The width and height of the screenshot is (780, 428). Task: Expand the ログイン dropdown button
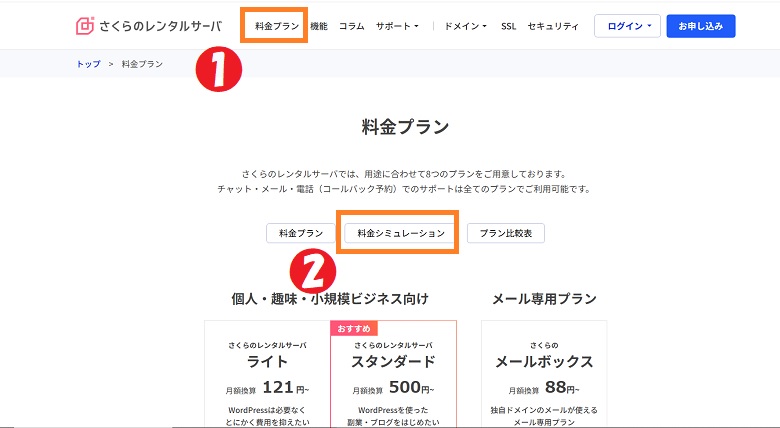point(627,26)
